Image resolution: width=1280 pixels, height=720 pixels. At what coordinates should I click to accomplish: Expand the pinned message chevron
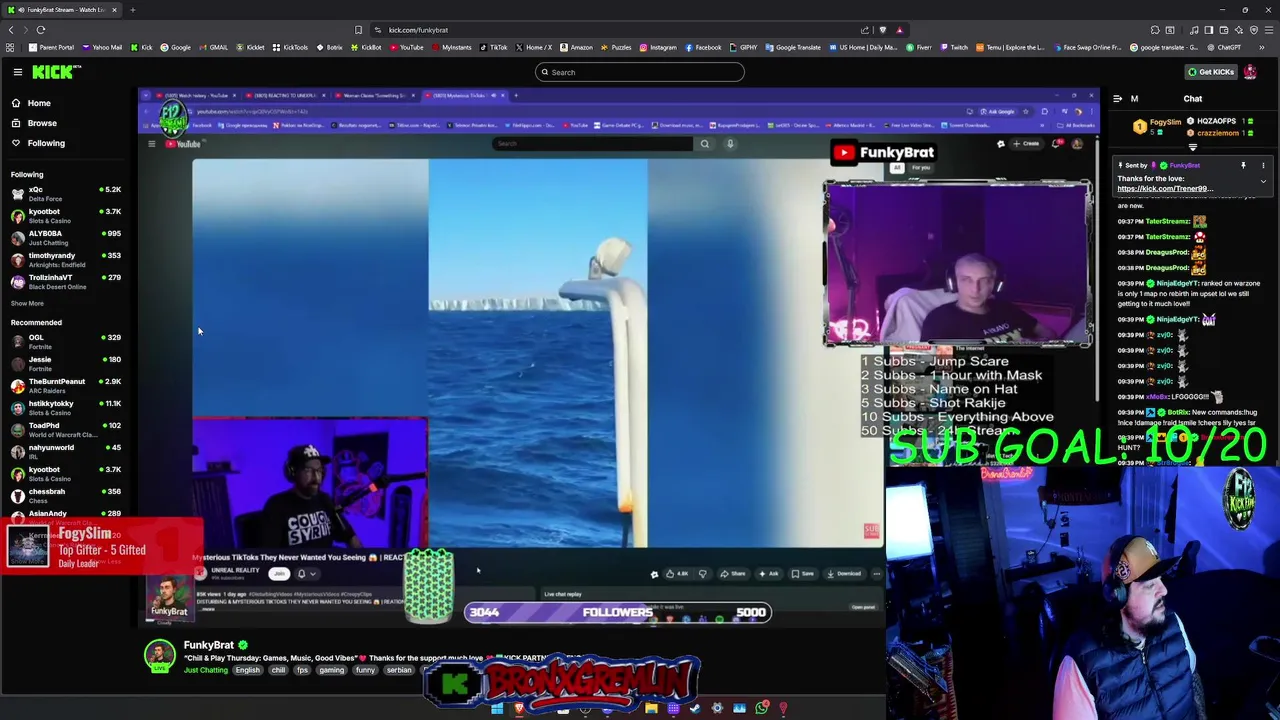(x=1263, y=182)
